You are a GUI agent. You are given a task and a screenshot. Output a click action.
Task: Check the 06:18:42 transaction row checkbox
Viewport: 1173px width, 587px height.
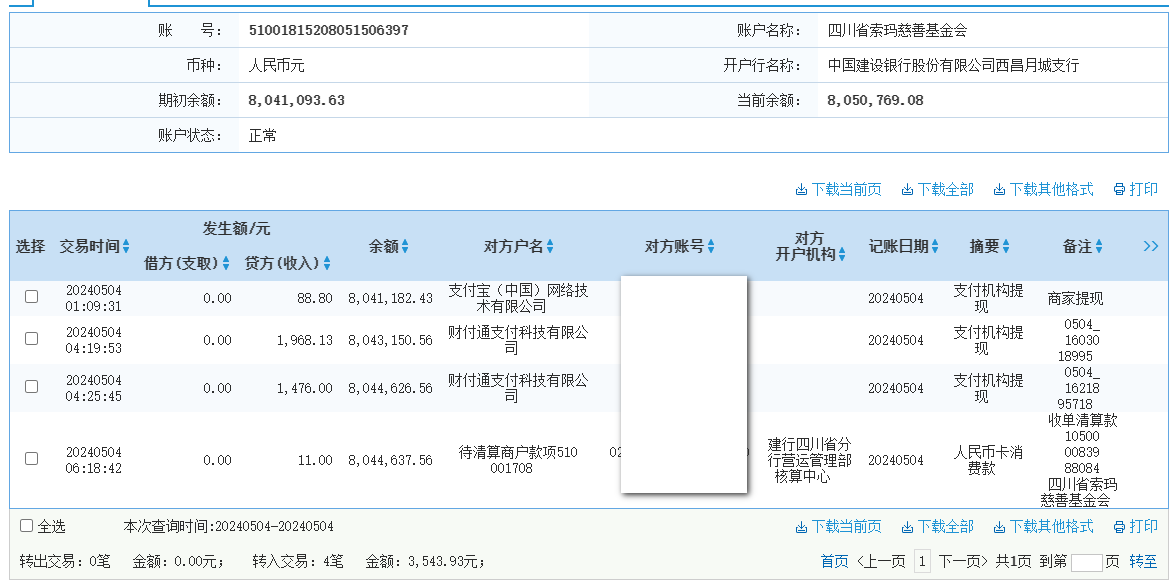point(31,458)
